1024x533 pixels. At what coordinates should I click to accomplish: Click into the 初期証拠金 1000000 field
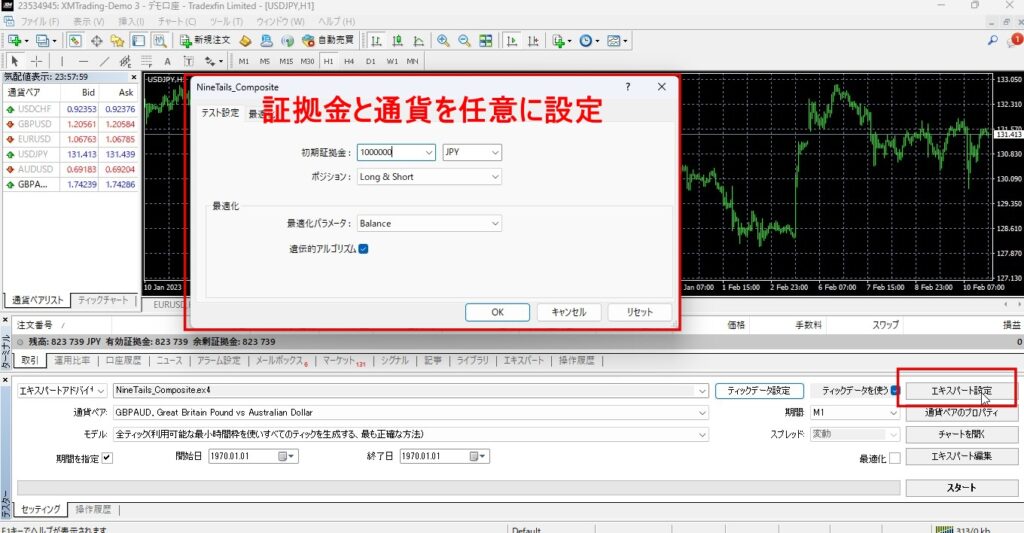390,152
